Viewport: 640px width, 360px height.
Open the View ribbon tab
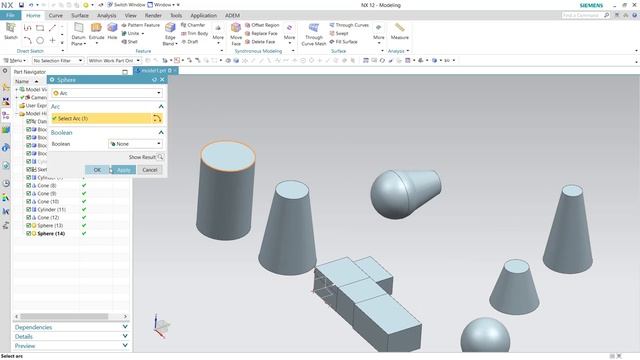(x=131, y=16)
